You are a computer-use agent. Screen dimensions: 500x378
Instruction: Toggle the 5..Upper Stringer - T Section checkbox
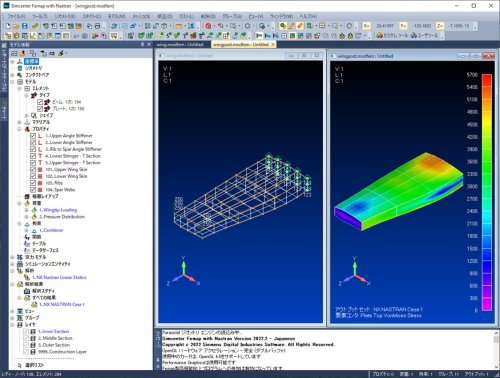click(x=33, y=163)
